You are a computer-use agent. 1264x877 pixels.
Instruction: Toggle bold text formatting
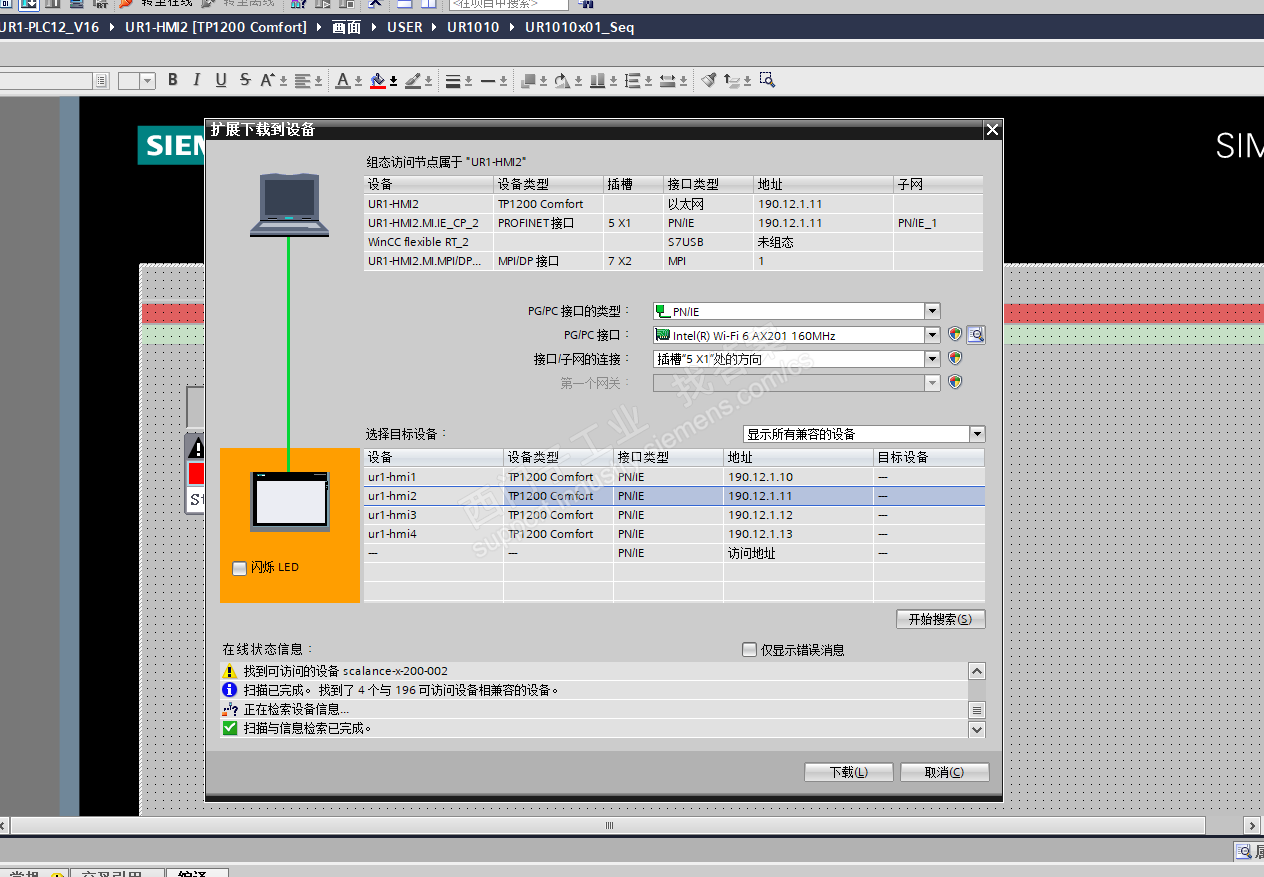click(x=173, y=80)
